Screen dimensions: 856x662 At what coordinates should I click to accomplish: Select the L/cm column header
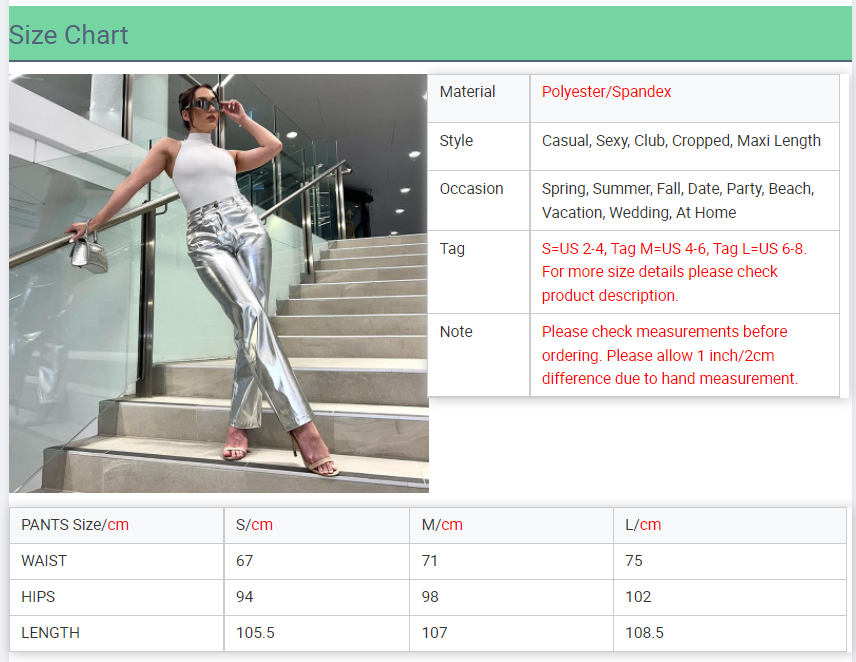pos(642,525)
